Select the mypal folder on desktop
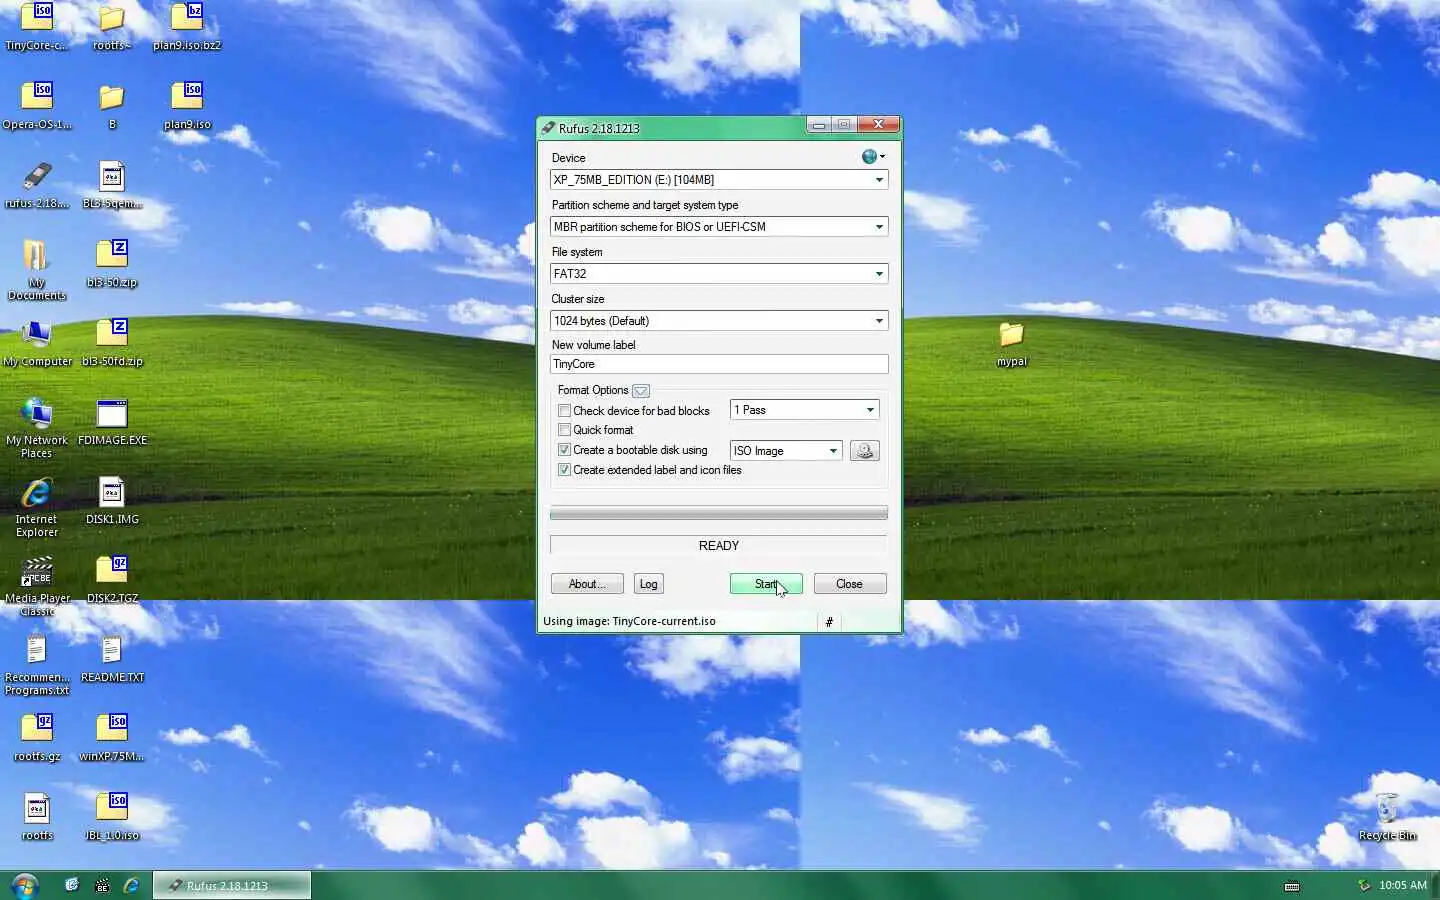 tap(1012, 343)
